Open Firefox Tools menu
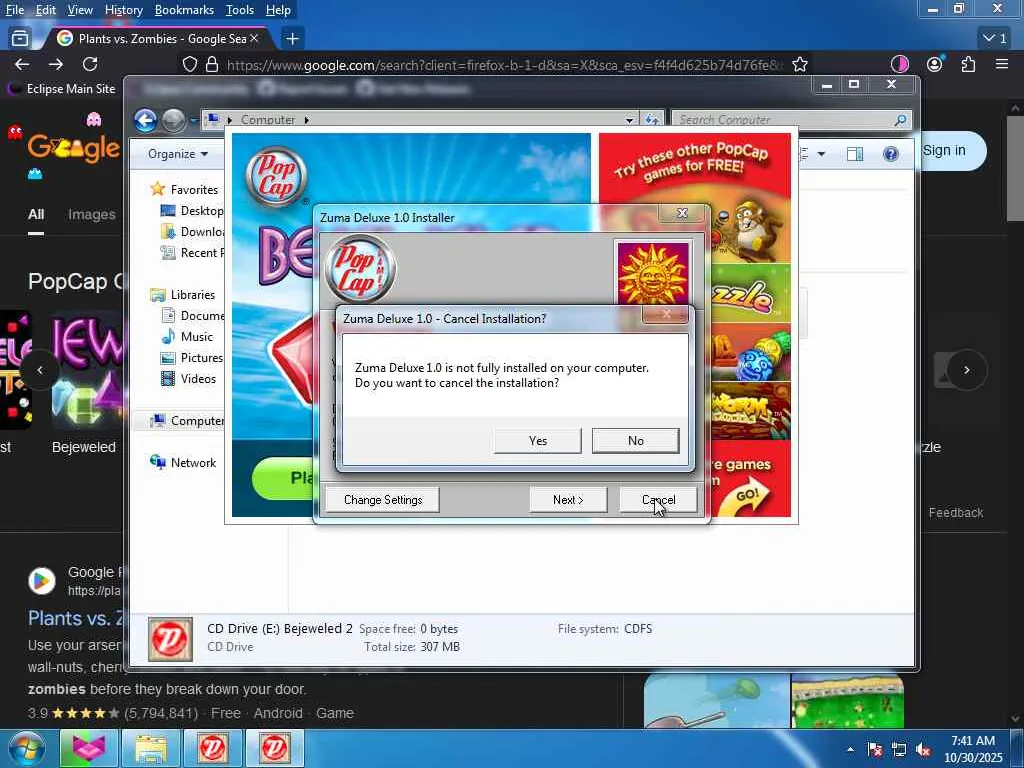 239,10
